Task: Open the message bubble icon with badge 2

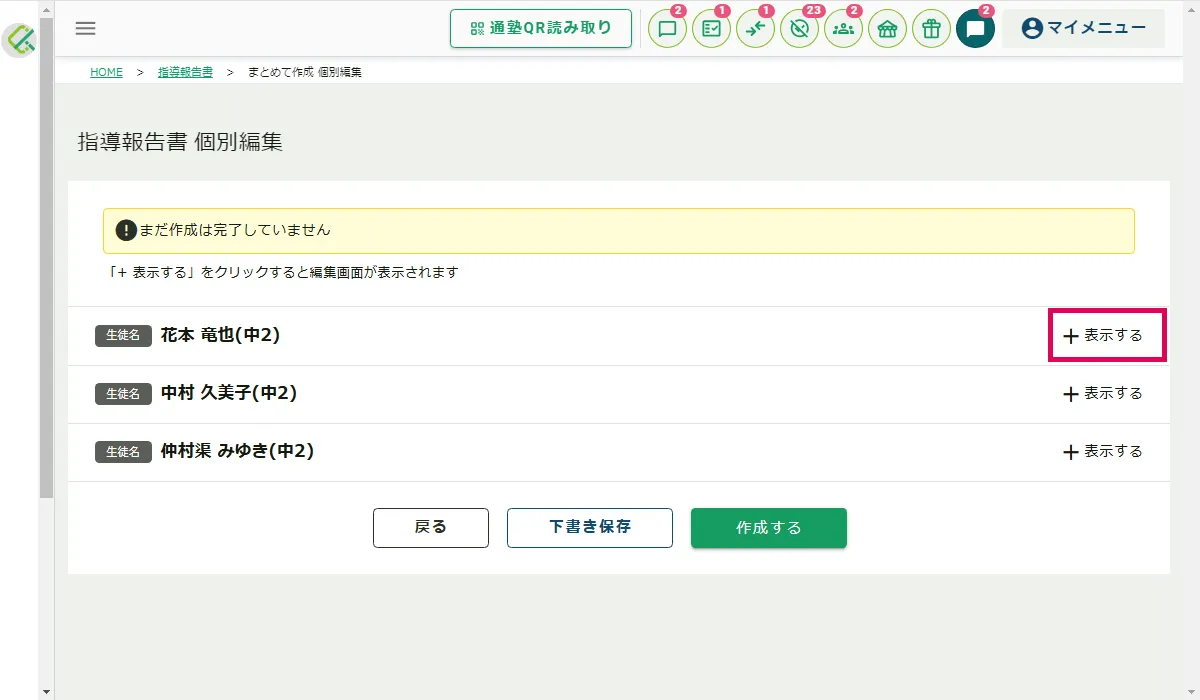Action: pyautogui.click(x=667, y=29)
